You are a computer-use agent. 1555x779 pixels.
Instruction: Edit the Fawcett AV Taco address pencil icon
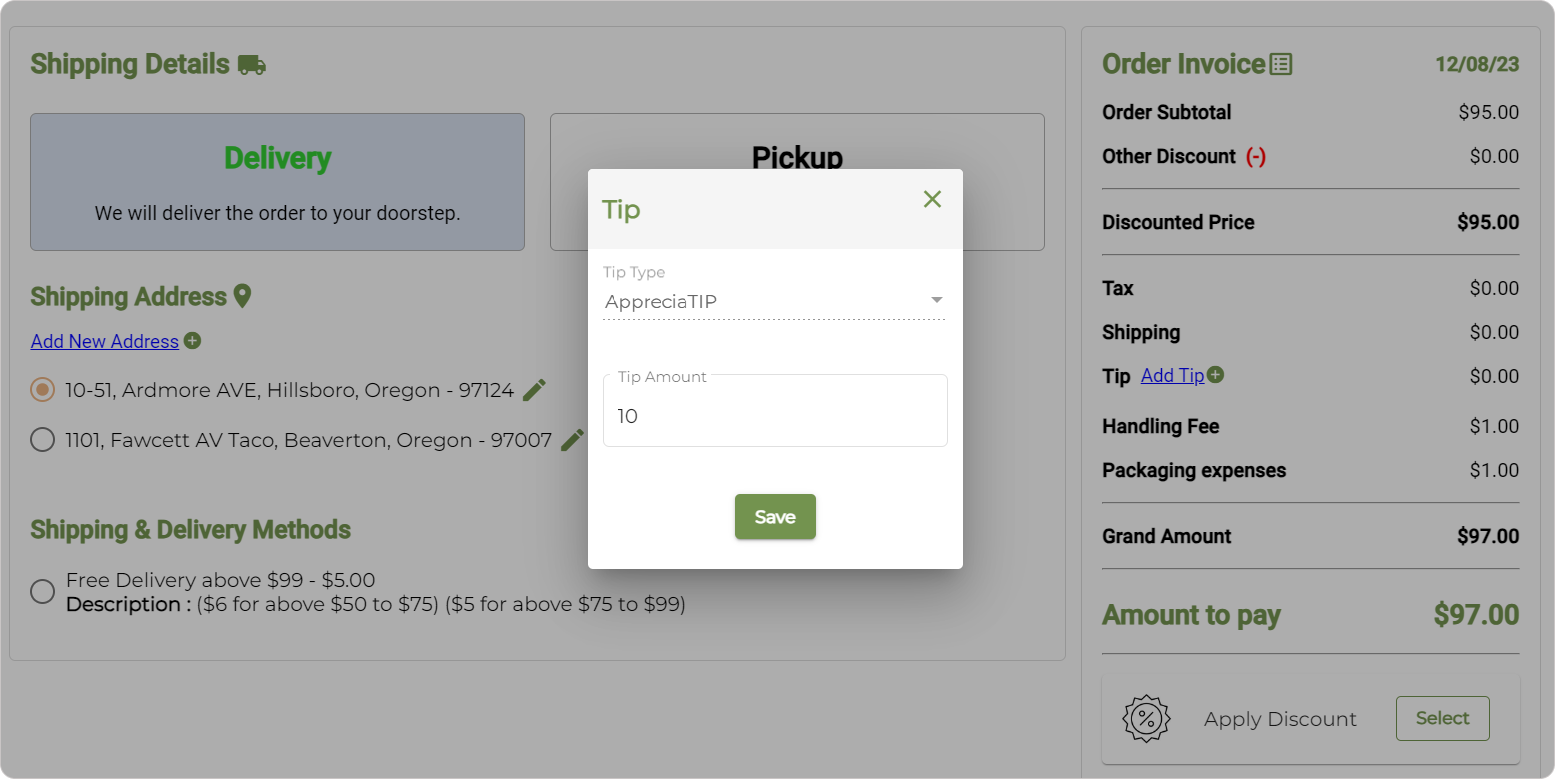point(572,440)
